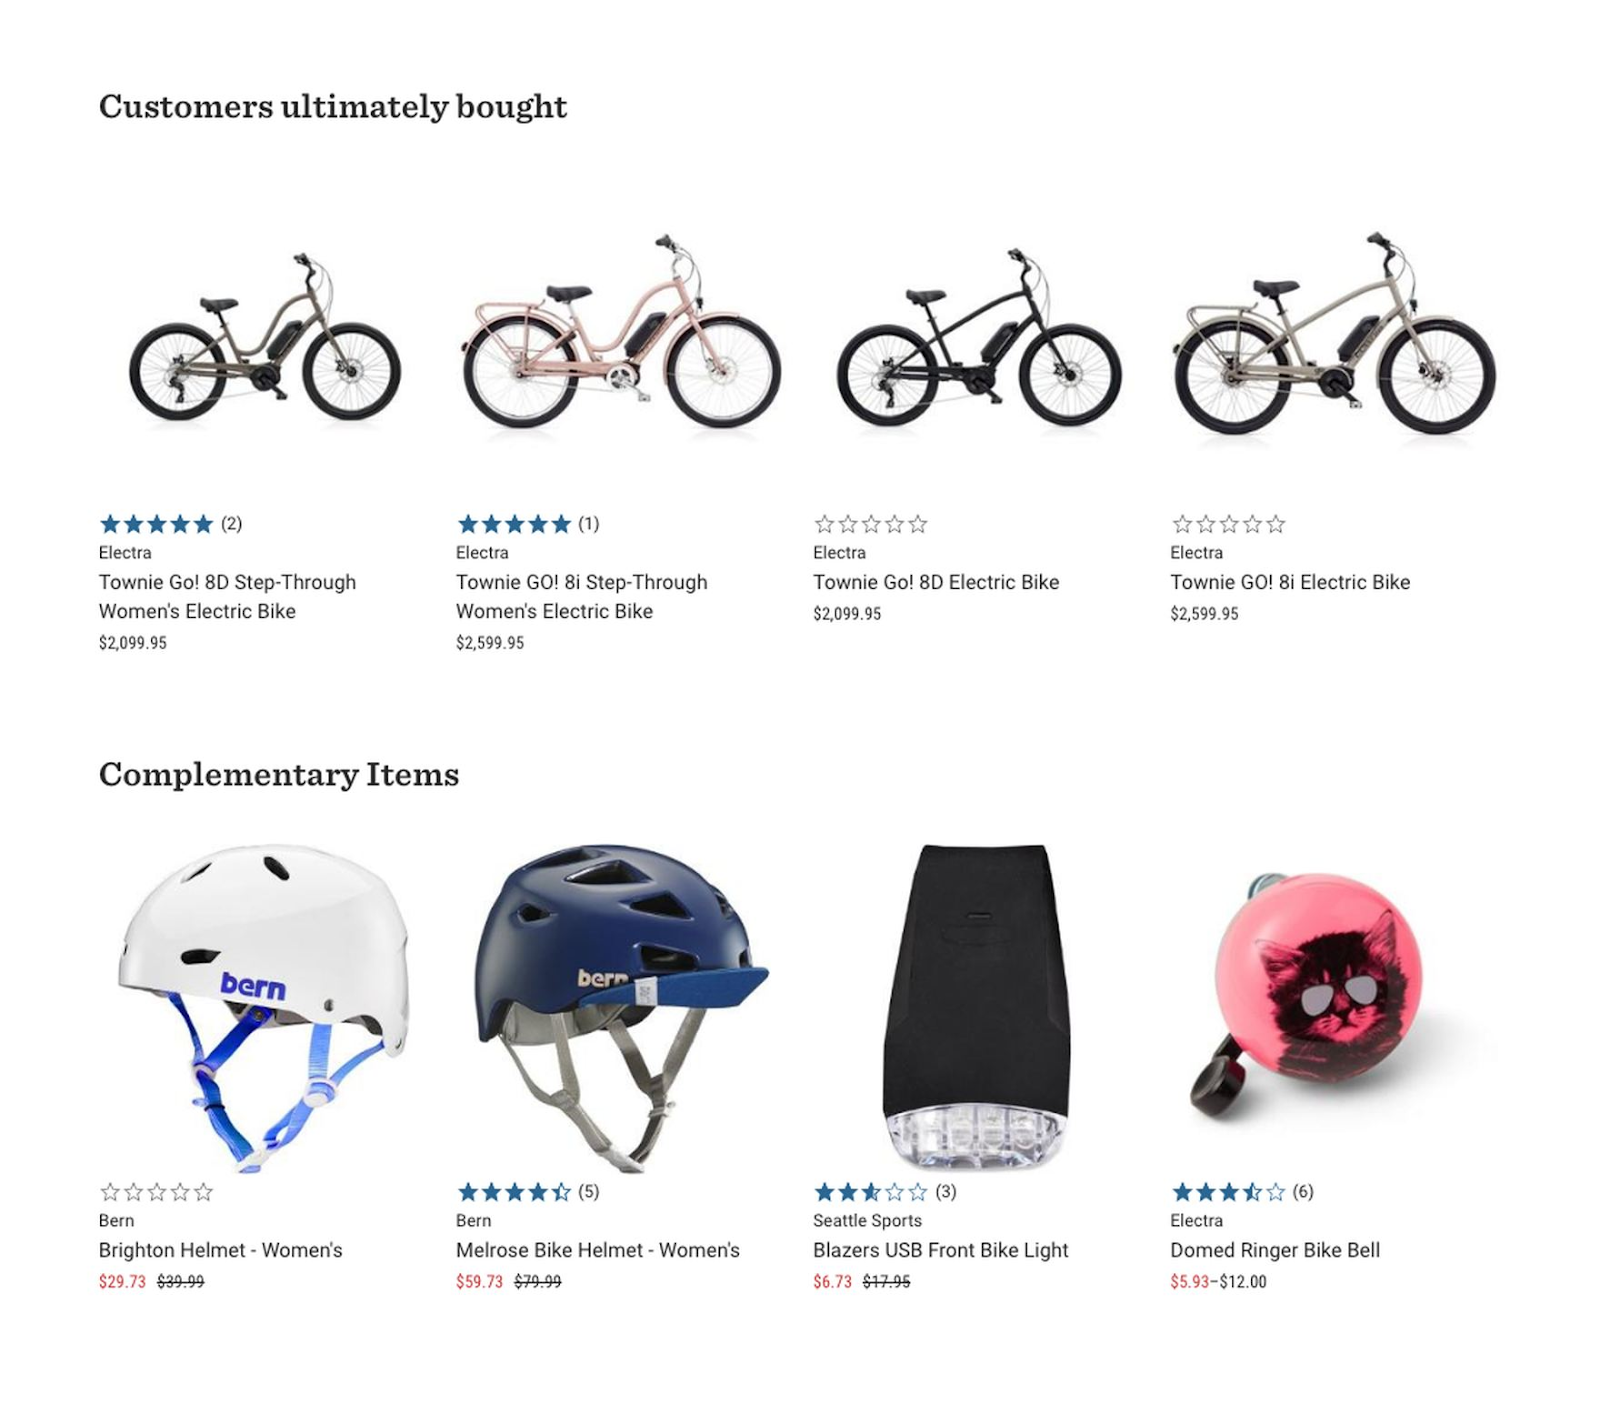
Task: Open the Townie Go! 8D Step-Through bike image
Action: click(265, 338)
